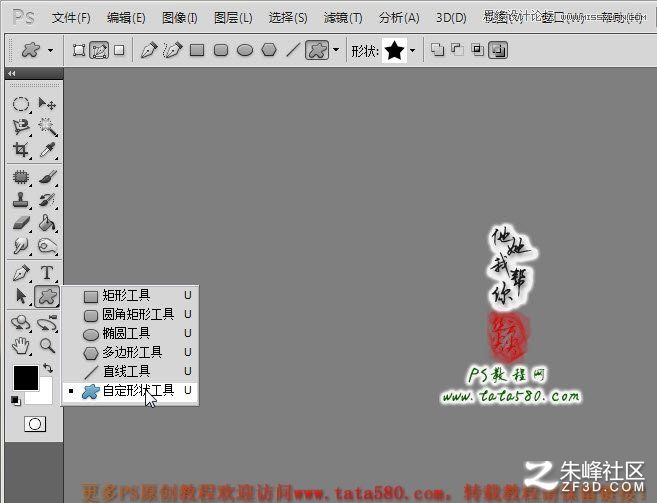Pick the Rectangle shape in the options bar

[x=197, y=50]
